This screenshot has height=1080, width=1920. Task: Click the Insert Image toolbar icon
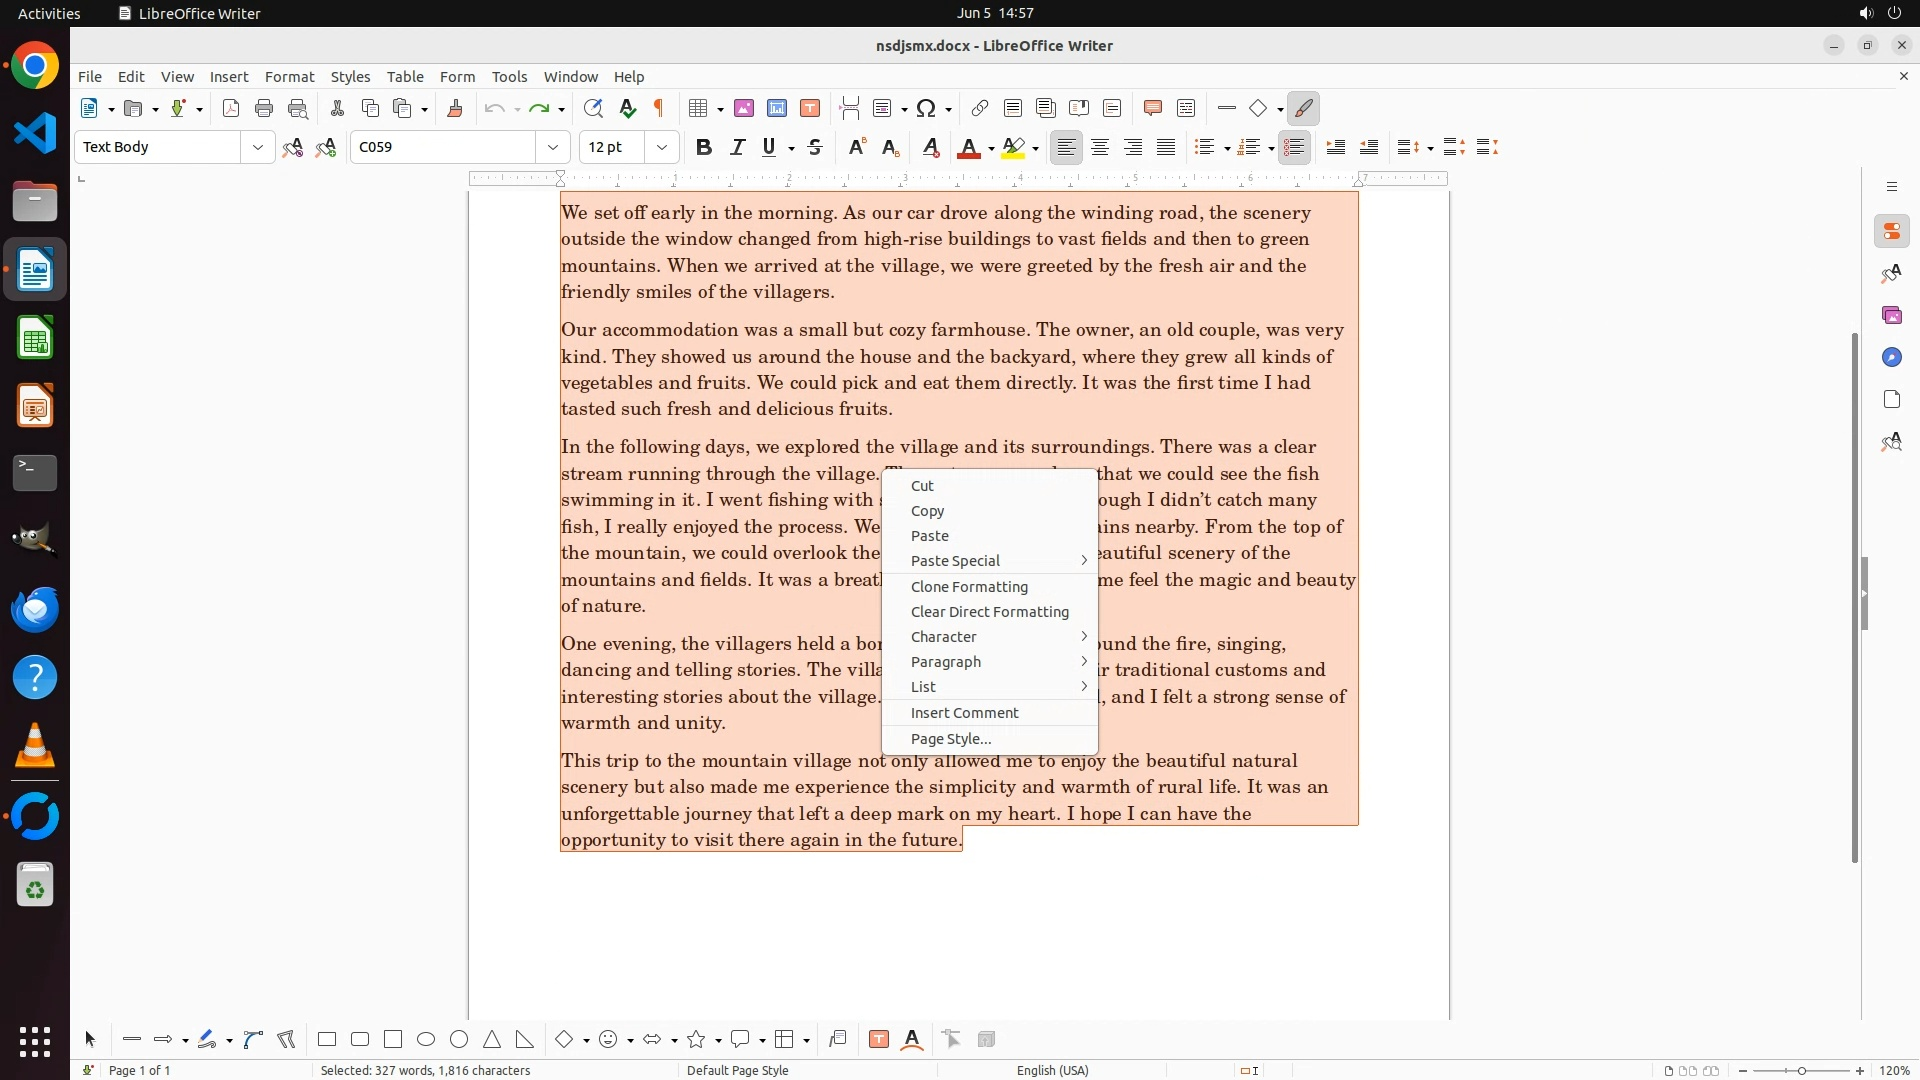coord(744,109)
